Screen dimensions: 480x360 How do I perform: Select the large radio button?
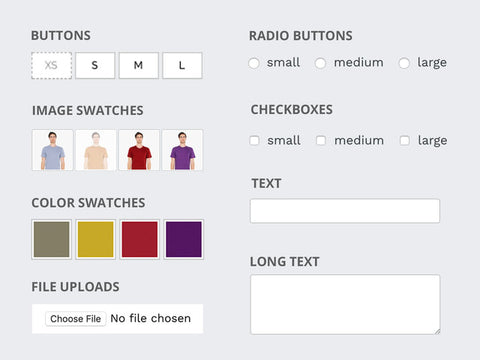point(404,63)
